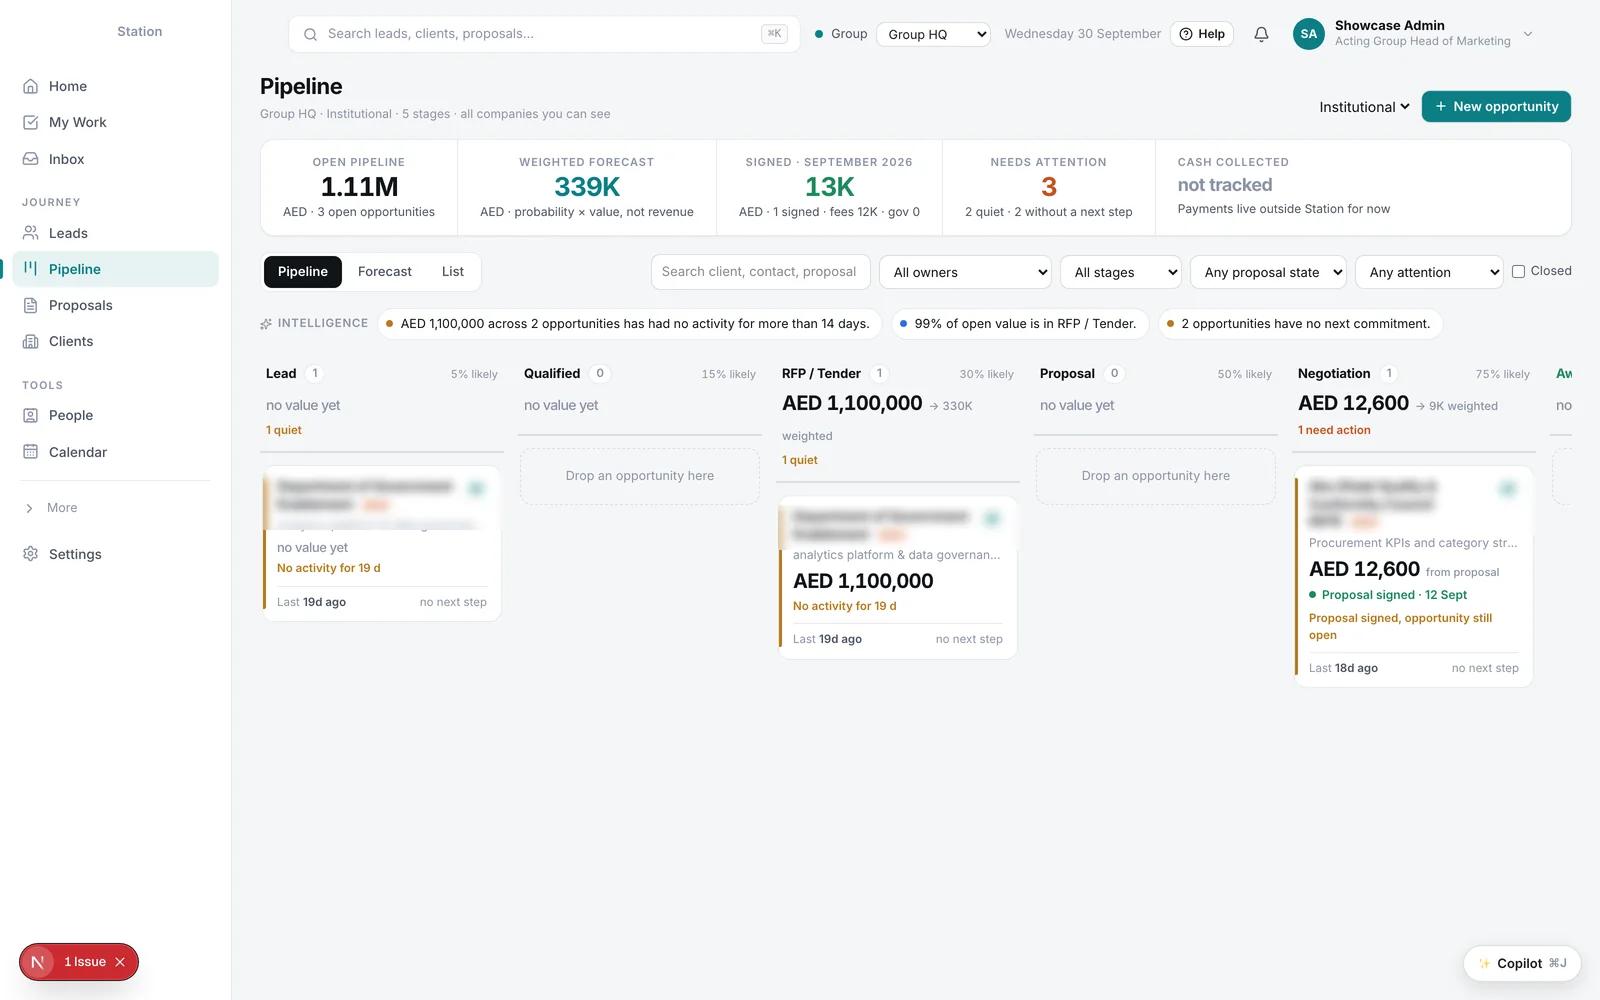The width and height of the screenshot is (1600, 1000).
Task: Click the Help button
Action: pos(1202,34)
